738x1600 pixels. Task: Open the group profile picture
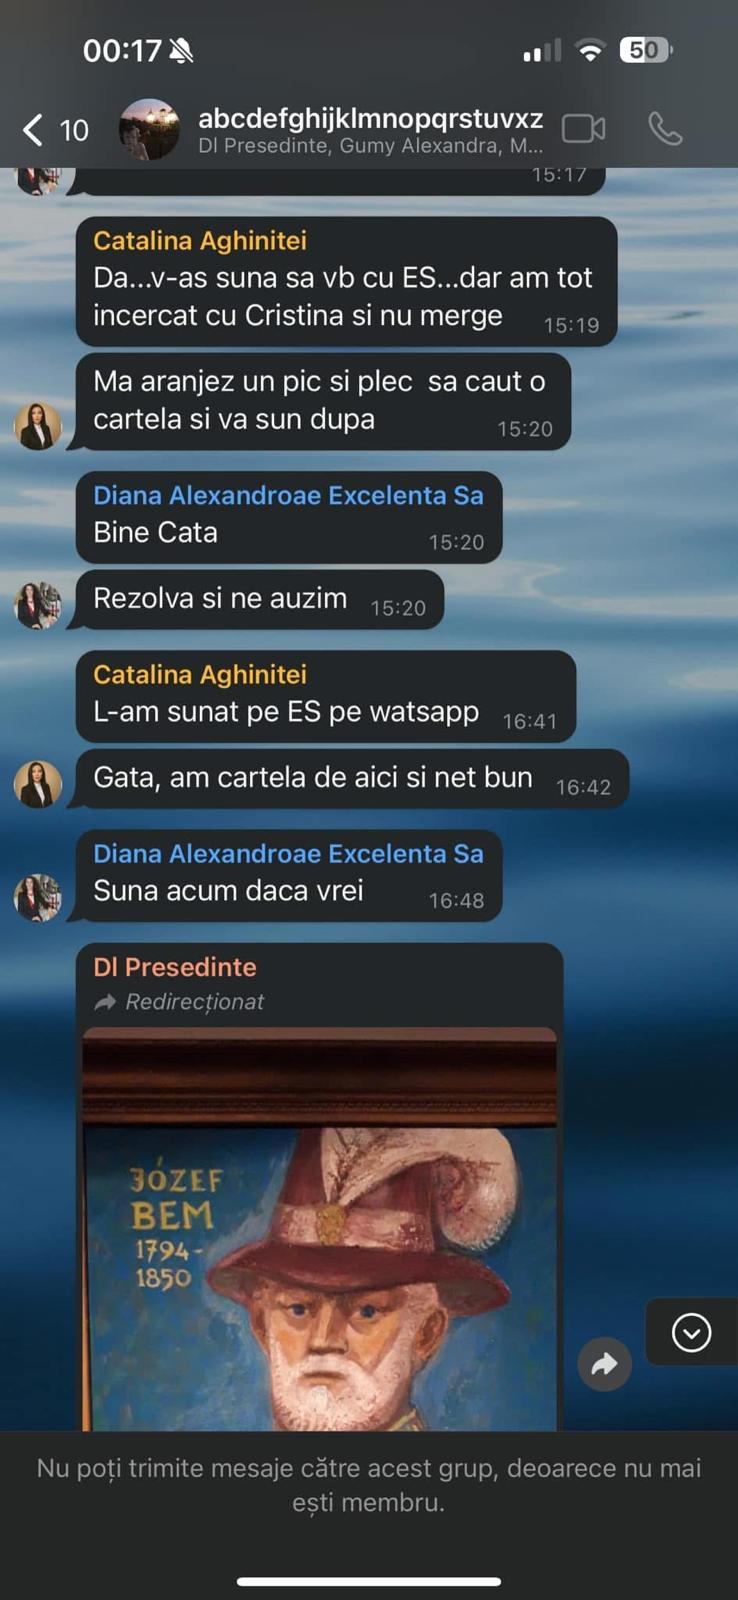coord(149,129)
